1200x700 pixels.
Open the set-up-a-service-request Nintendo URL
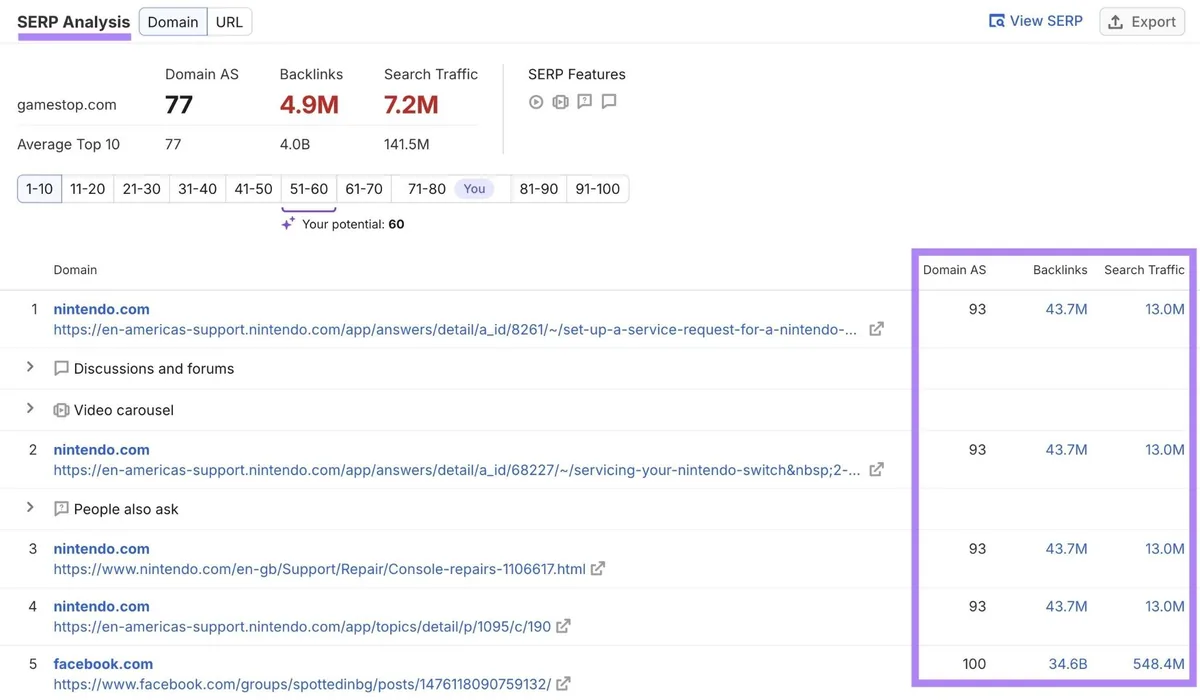pyautogui.click(x=456, y=329)
